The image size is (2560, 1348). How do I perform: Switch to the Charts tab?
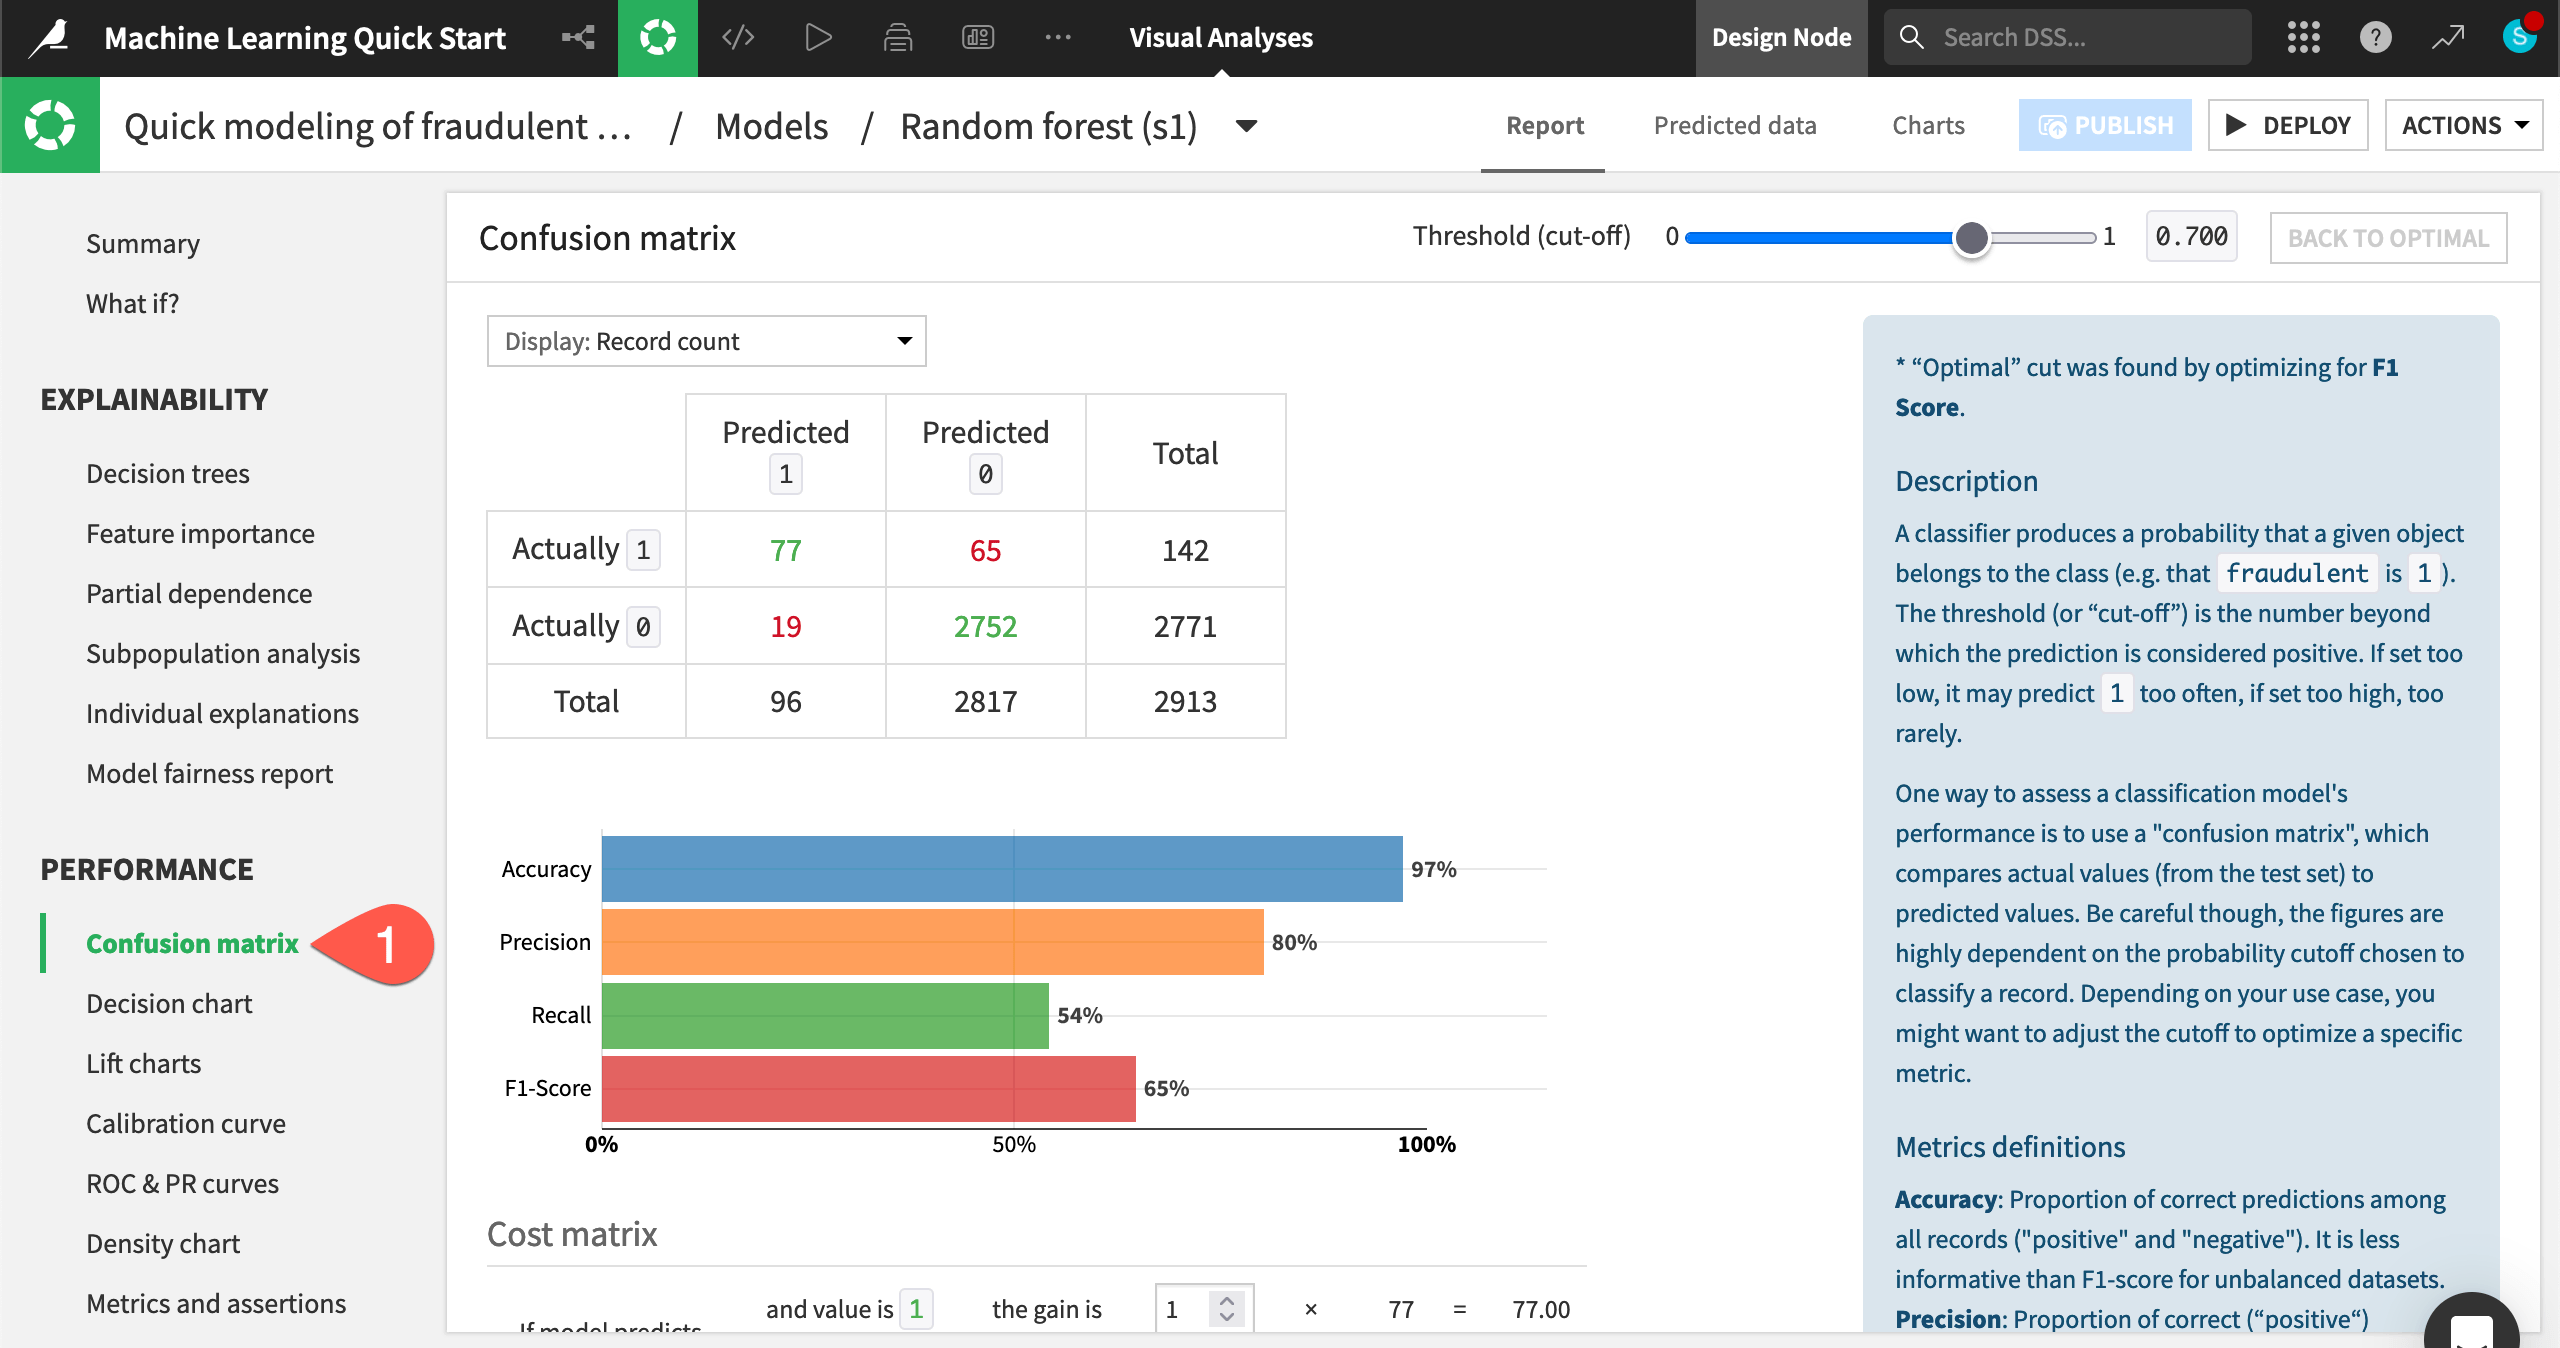(x=1927, y=122)
